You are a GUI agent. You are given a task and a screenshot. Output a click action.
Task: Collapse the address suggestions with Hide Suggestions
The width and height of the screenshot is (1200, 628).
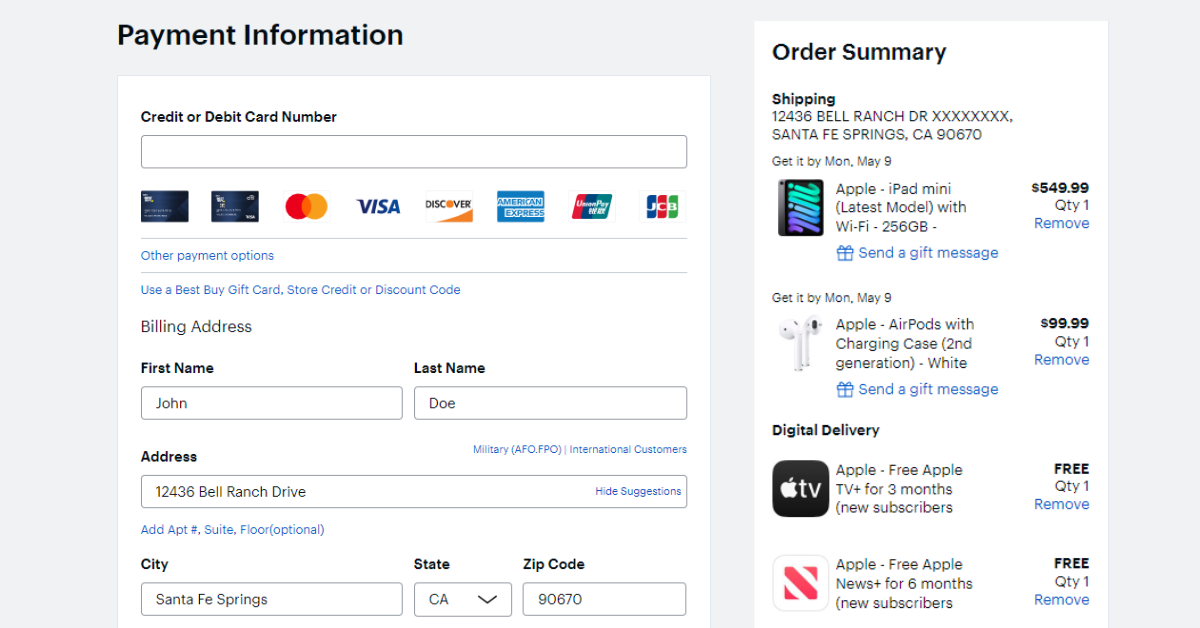tap(638, 491)
